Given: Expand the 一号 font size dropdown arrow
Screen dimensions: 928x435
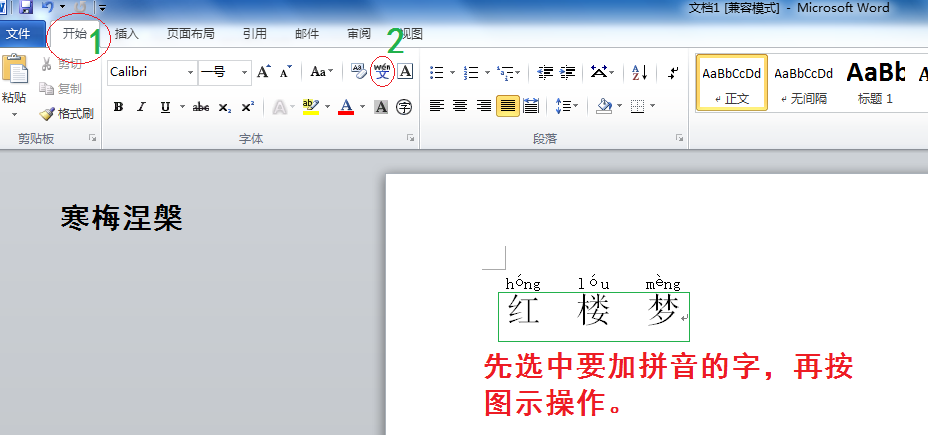Looking at the screenshot, I should coord(244,73).
